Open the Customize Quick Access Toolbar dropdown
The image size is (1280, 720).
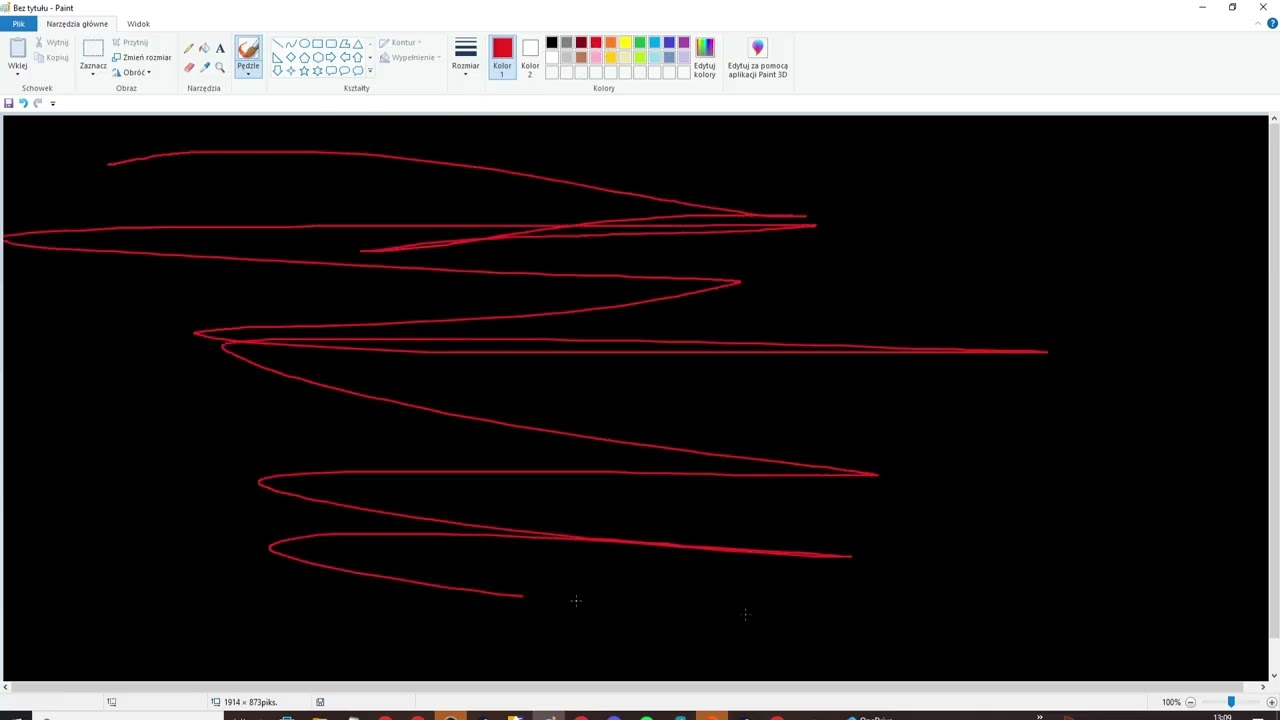(x=53, y=103)
